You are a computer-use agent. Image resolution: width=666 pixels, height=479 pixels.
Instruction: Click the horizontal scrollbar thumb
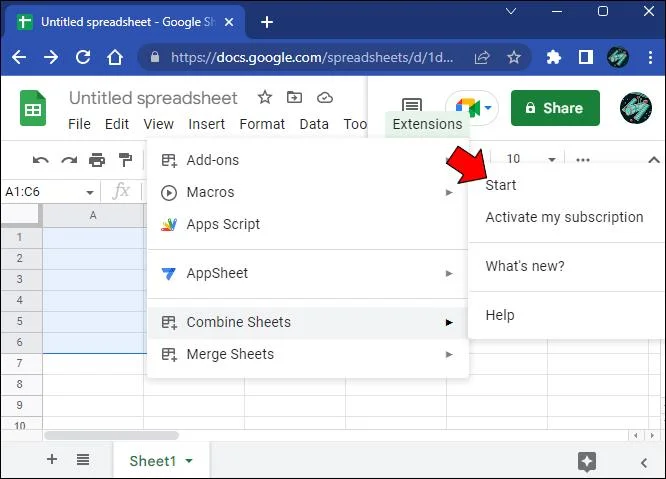pyautogui.click(x=111, y=435)
